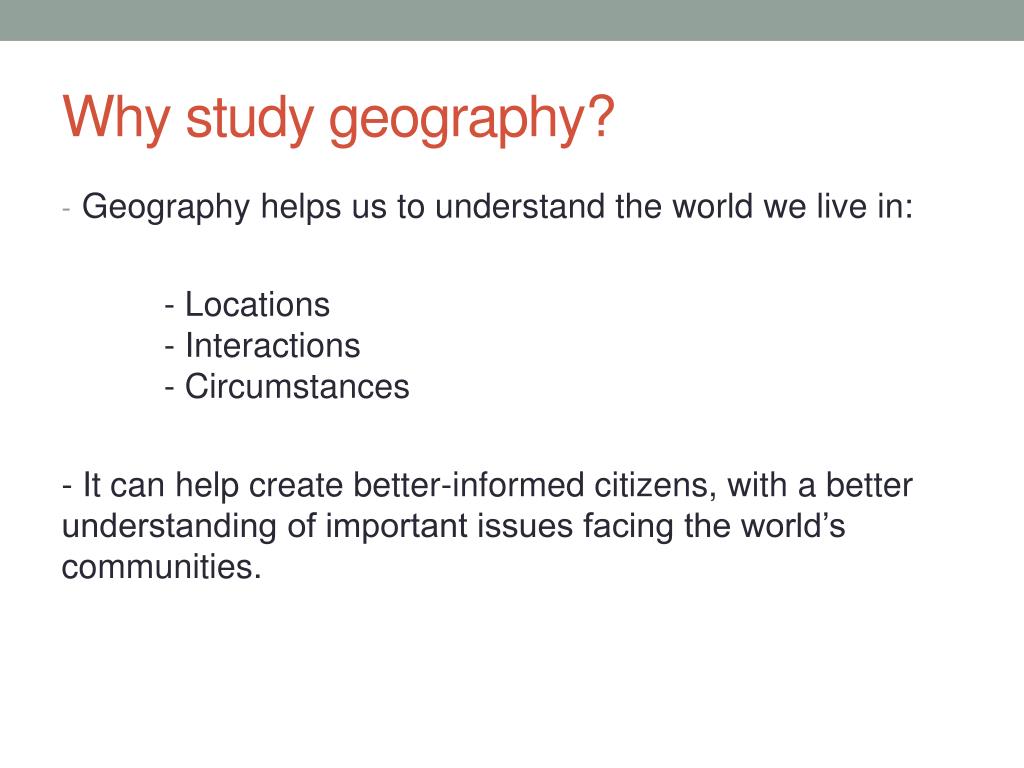Click the '- Circumstances' bullet
Image resolution: width=1024 pixels, height=768 pixels.
click(287, 387)
